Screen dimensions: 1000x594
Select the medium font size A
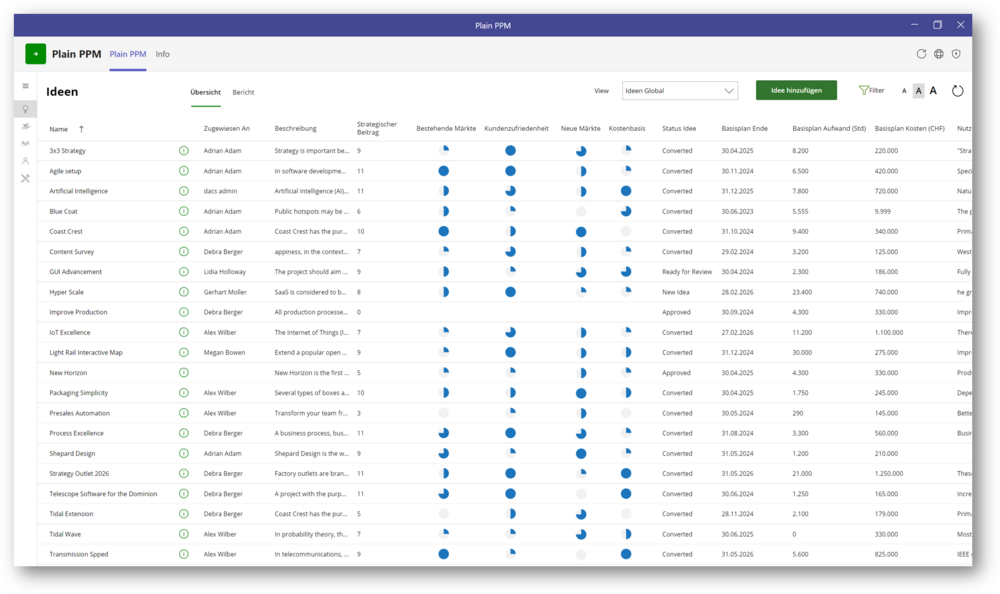tap(918, 91)
